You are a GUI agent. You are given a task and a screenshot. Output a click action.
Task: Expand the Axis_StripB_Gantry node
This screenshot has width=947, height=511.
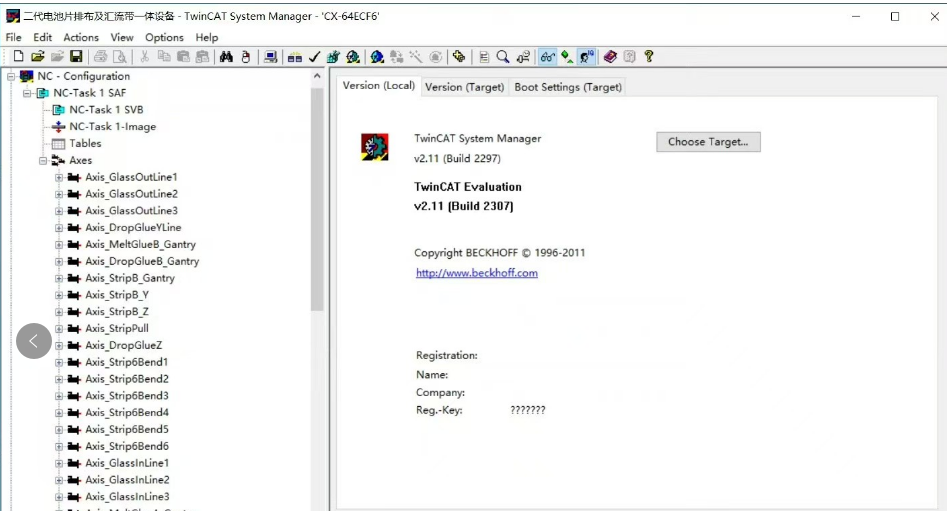(59, 278)
